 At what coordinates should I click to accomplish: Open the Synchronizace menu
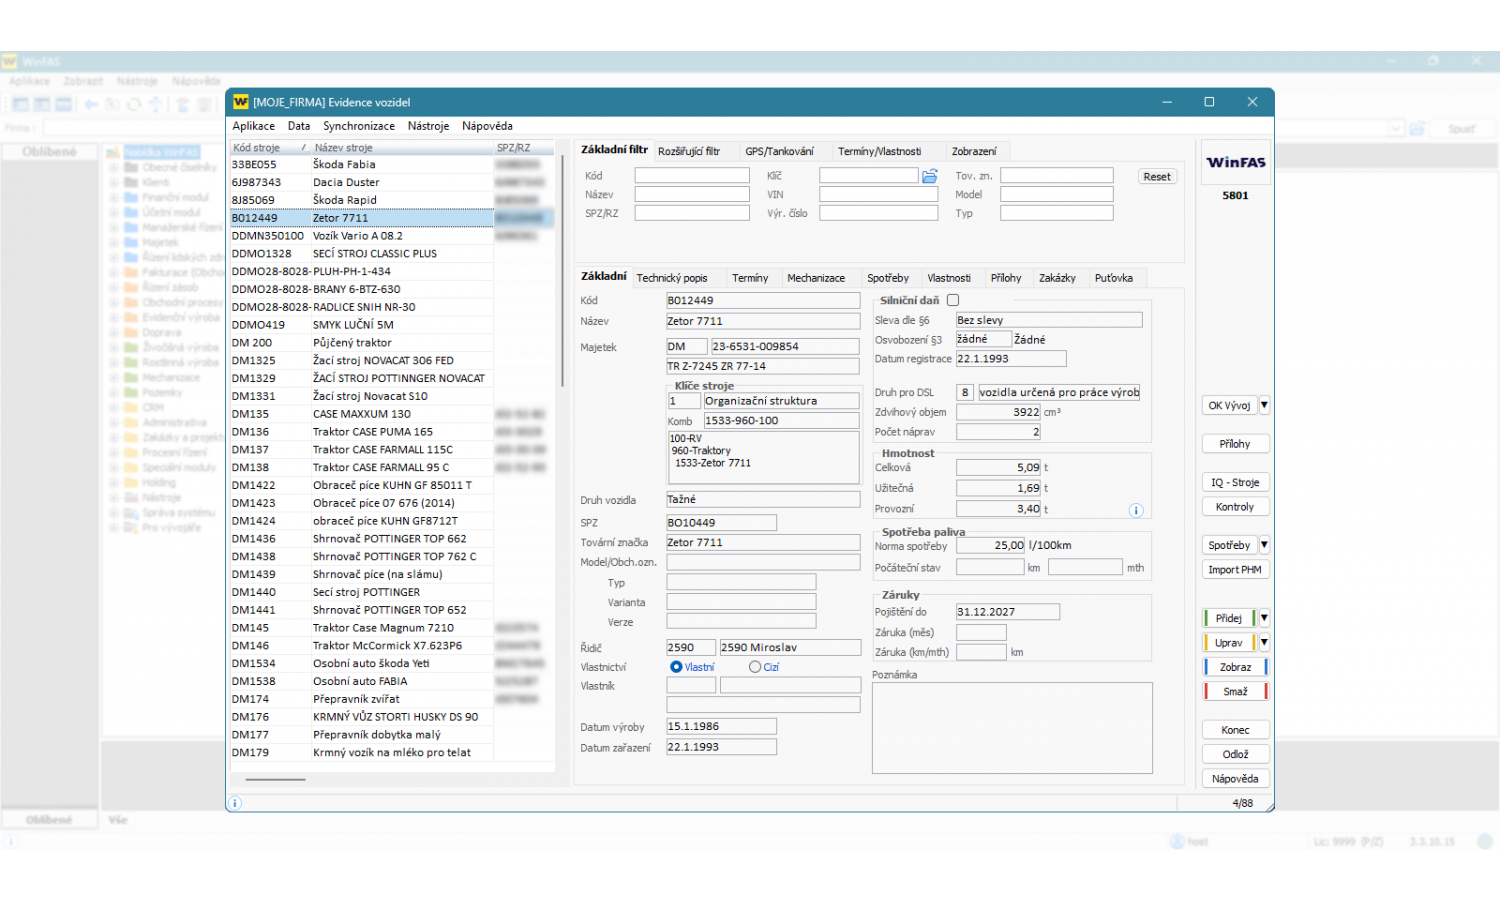(358, 126)
